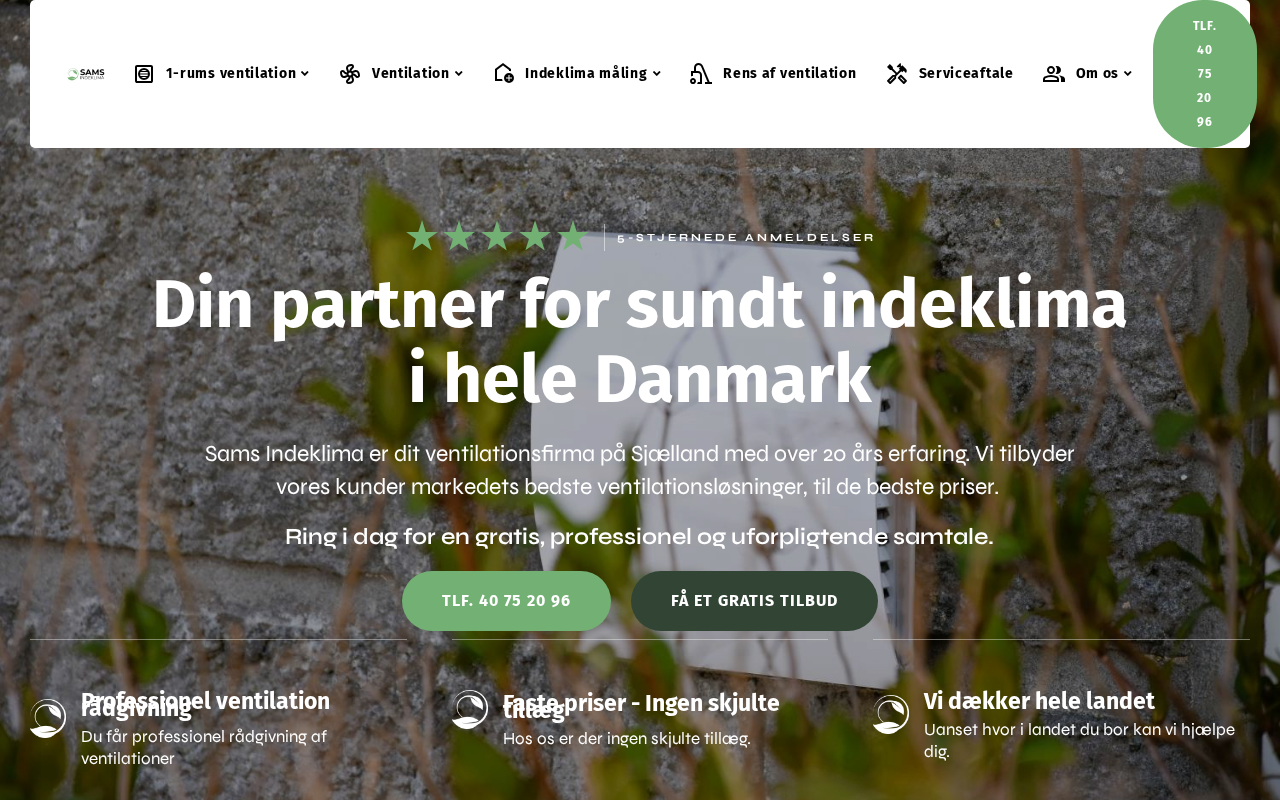Click the house icon beside Indeklima måling

pos(503,74)
